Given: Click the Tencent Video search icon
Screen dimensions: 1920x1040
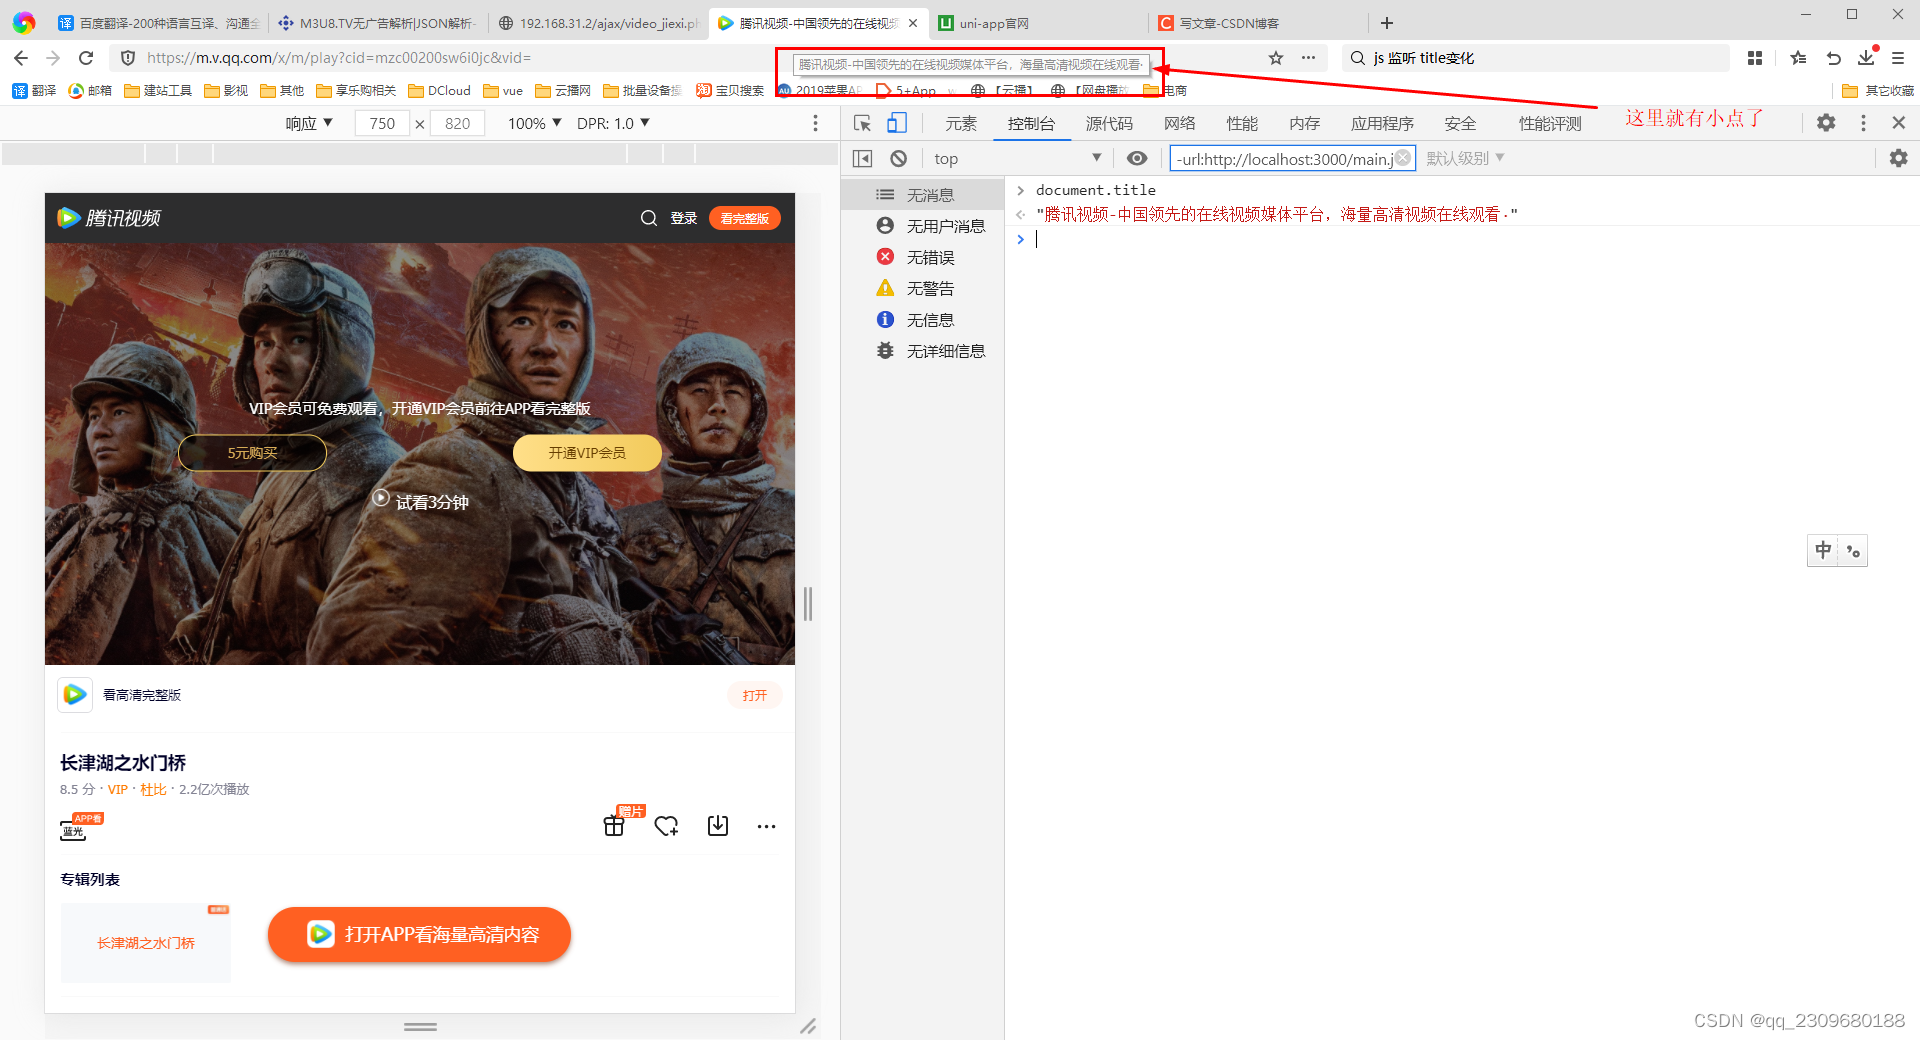Looking at the screenshot, I should [649, 218].
